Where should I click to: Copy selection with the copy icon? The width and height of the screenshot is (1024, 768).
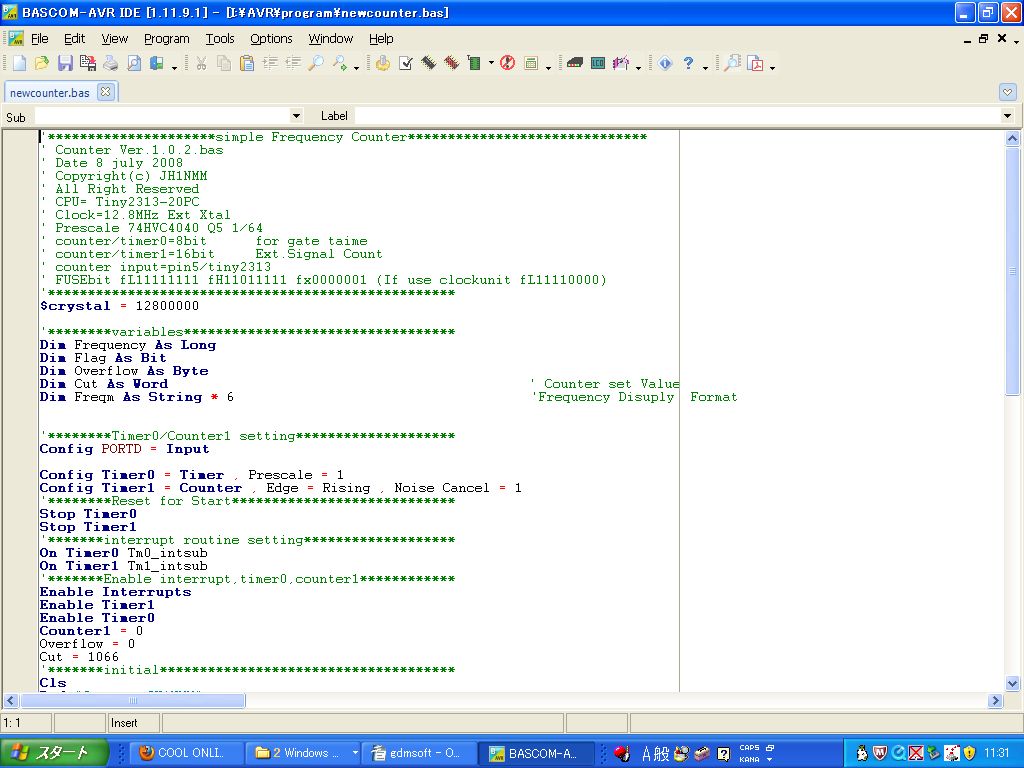click(224, 63)
